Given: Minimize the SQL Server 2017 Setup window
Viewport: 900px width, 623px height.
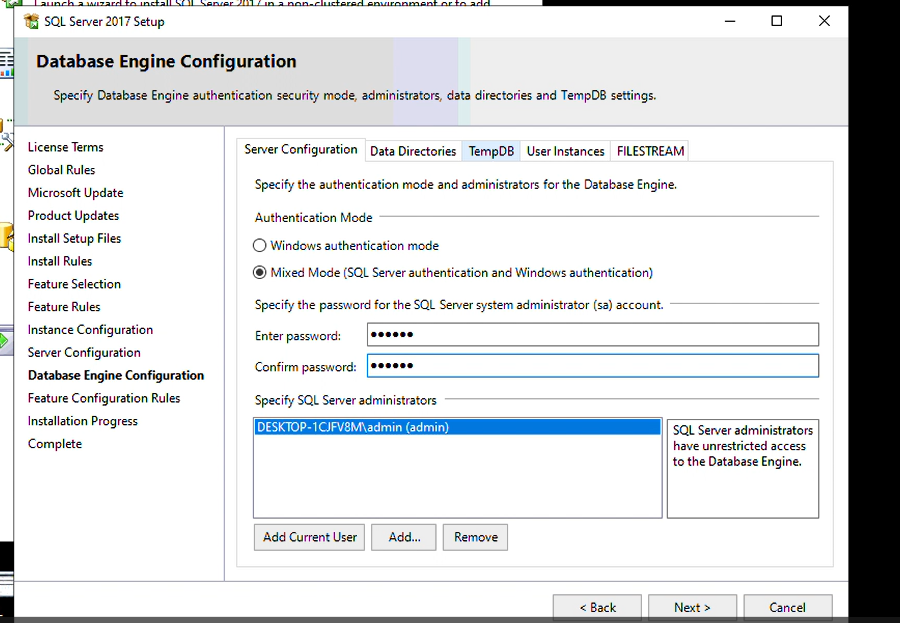Looking at the screenshot, I should click(730, 21).
